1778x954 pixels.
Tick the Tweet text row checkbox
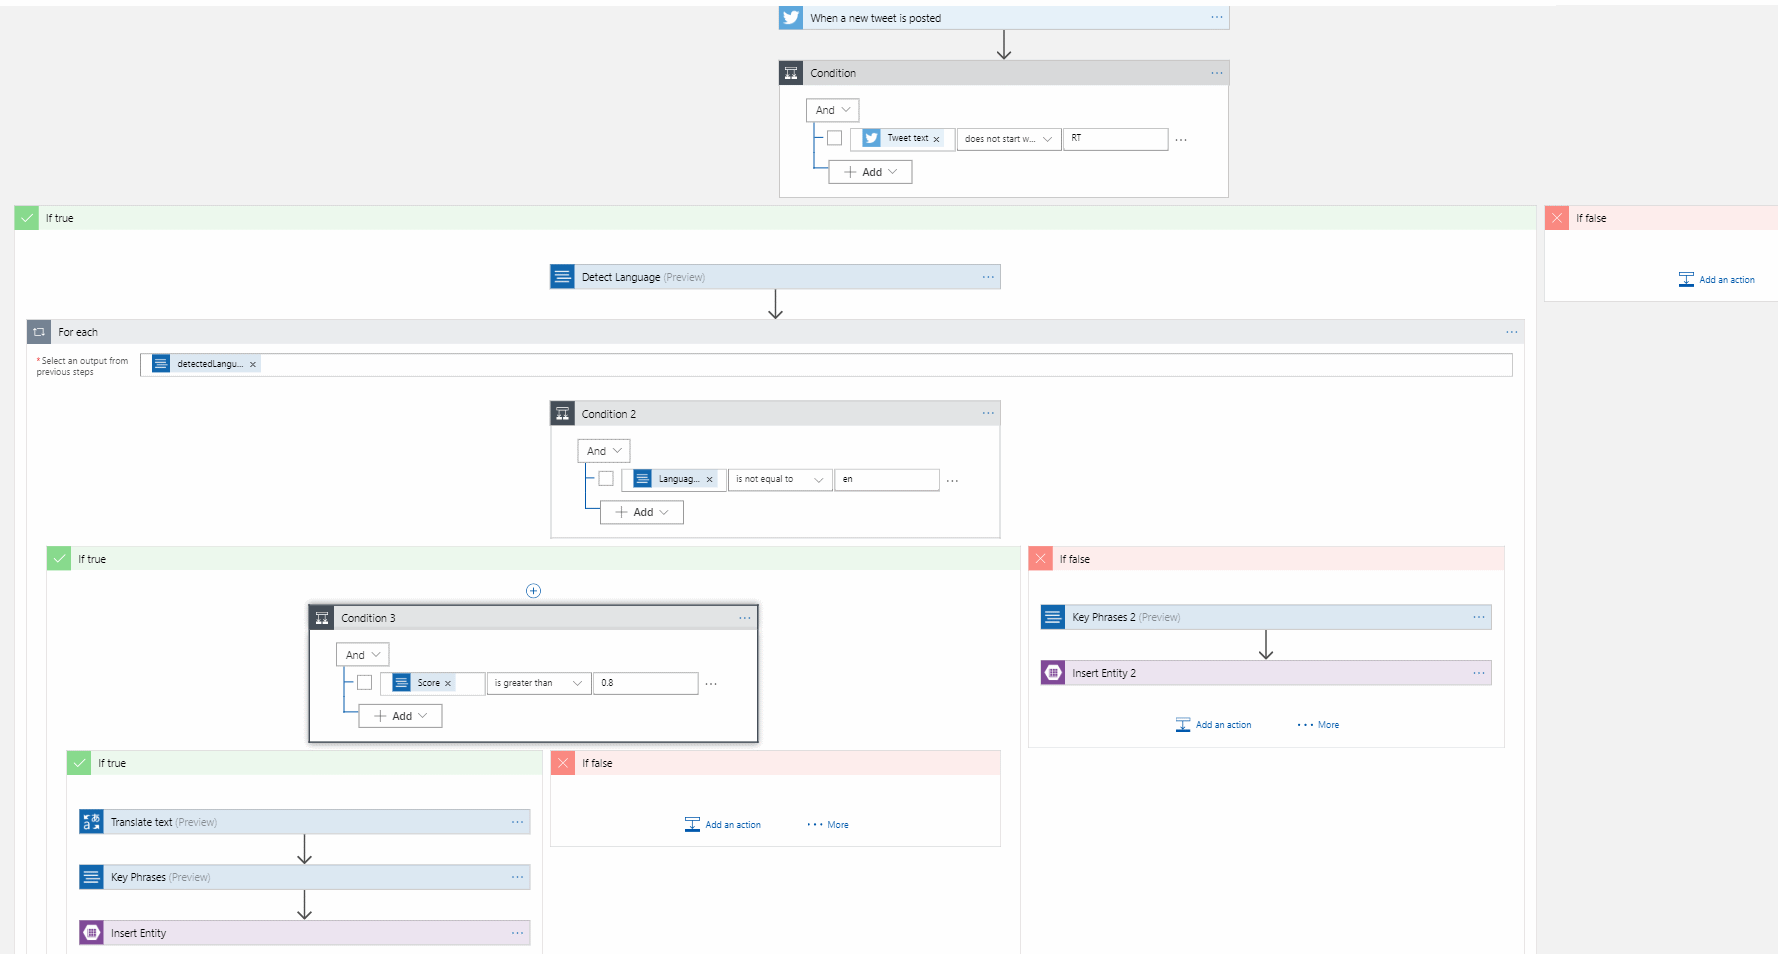(834, 138)
